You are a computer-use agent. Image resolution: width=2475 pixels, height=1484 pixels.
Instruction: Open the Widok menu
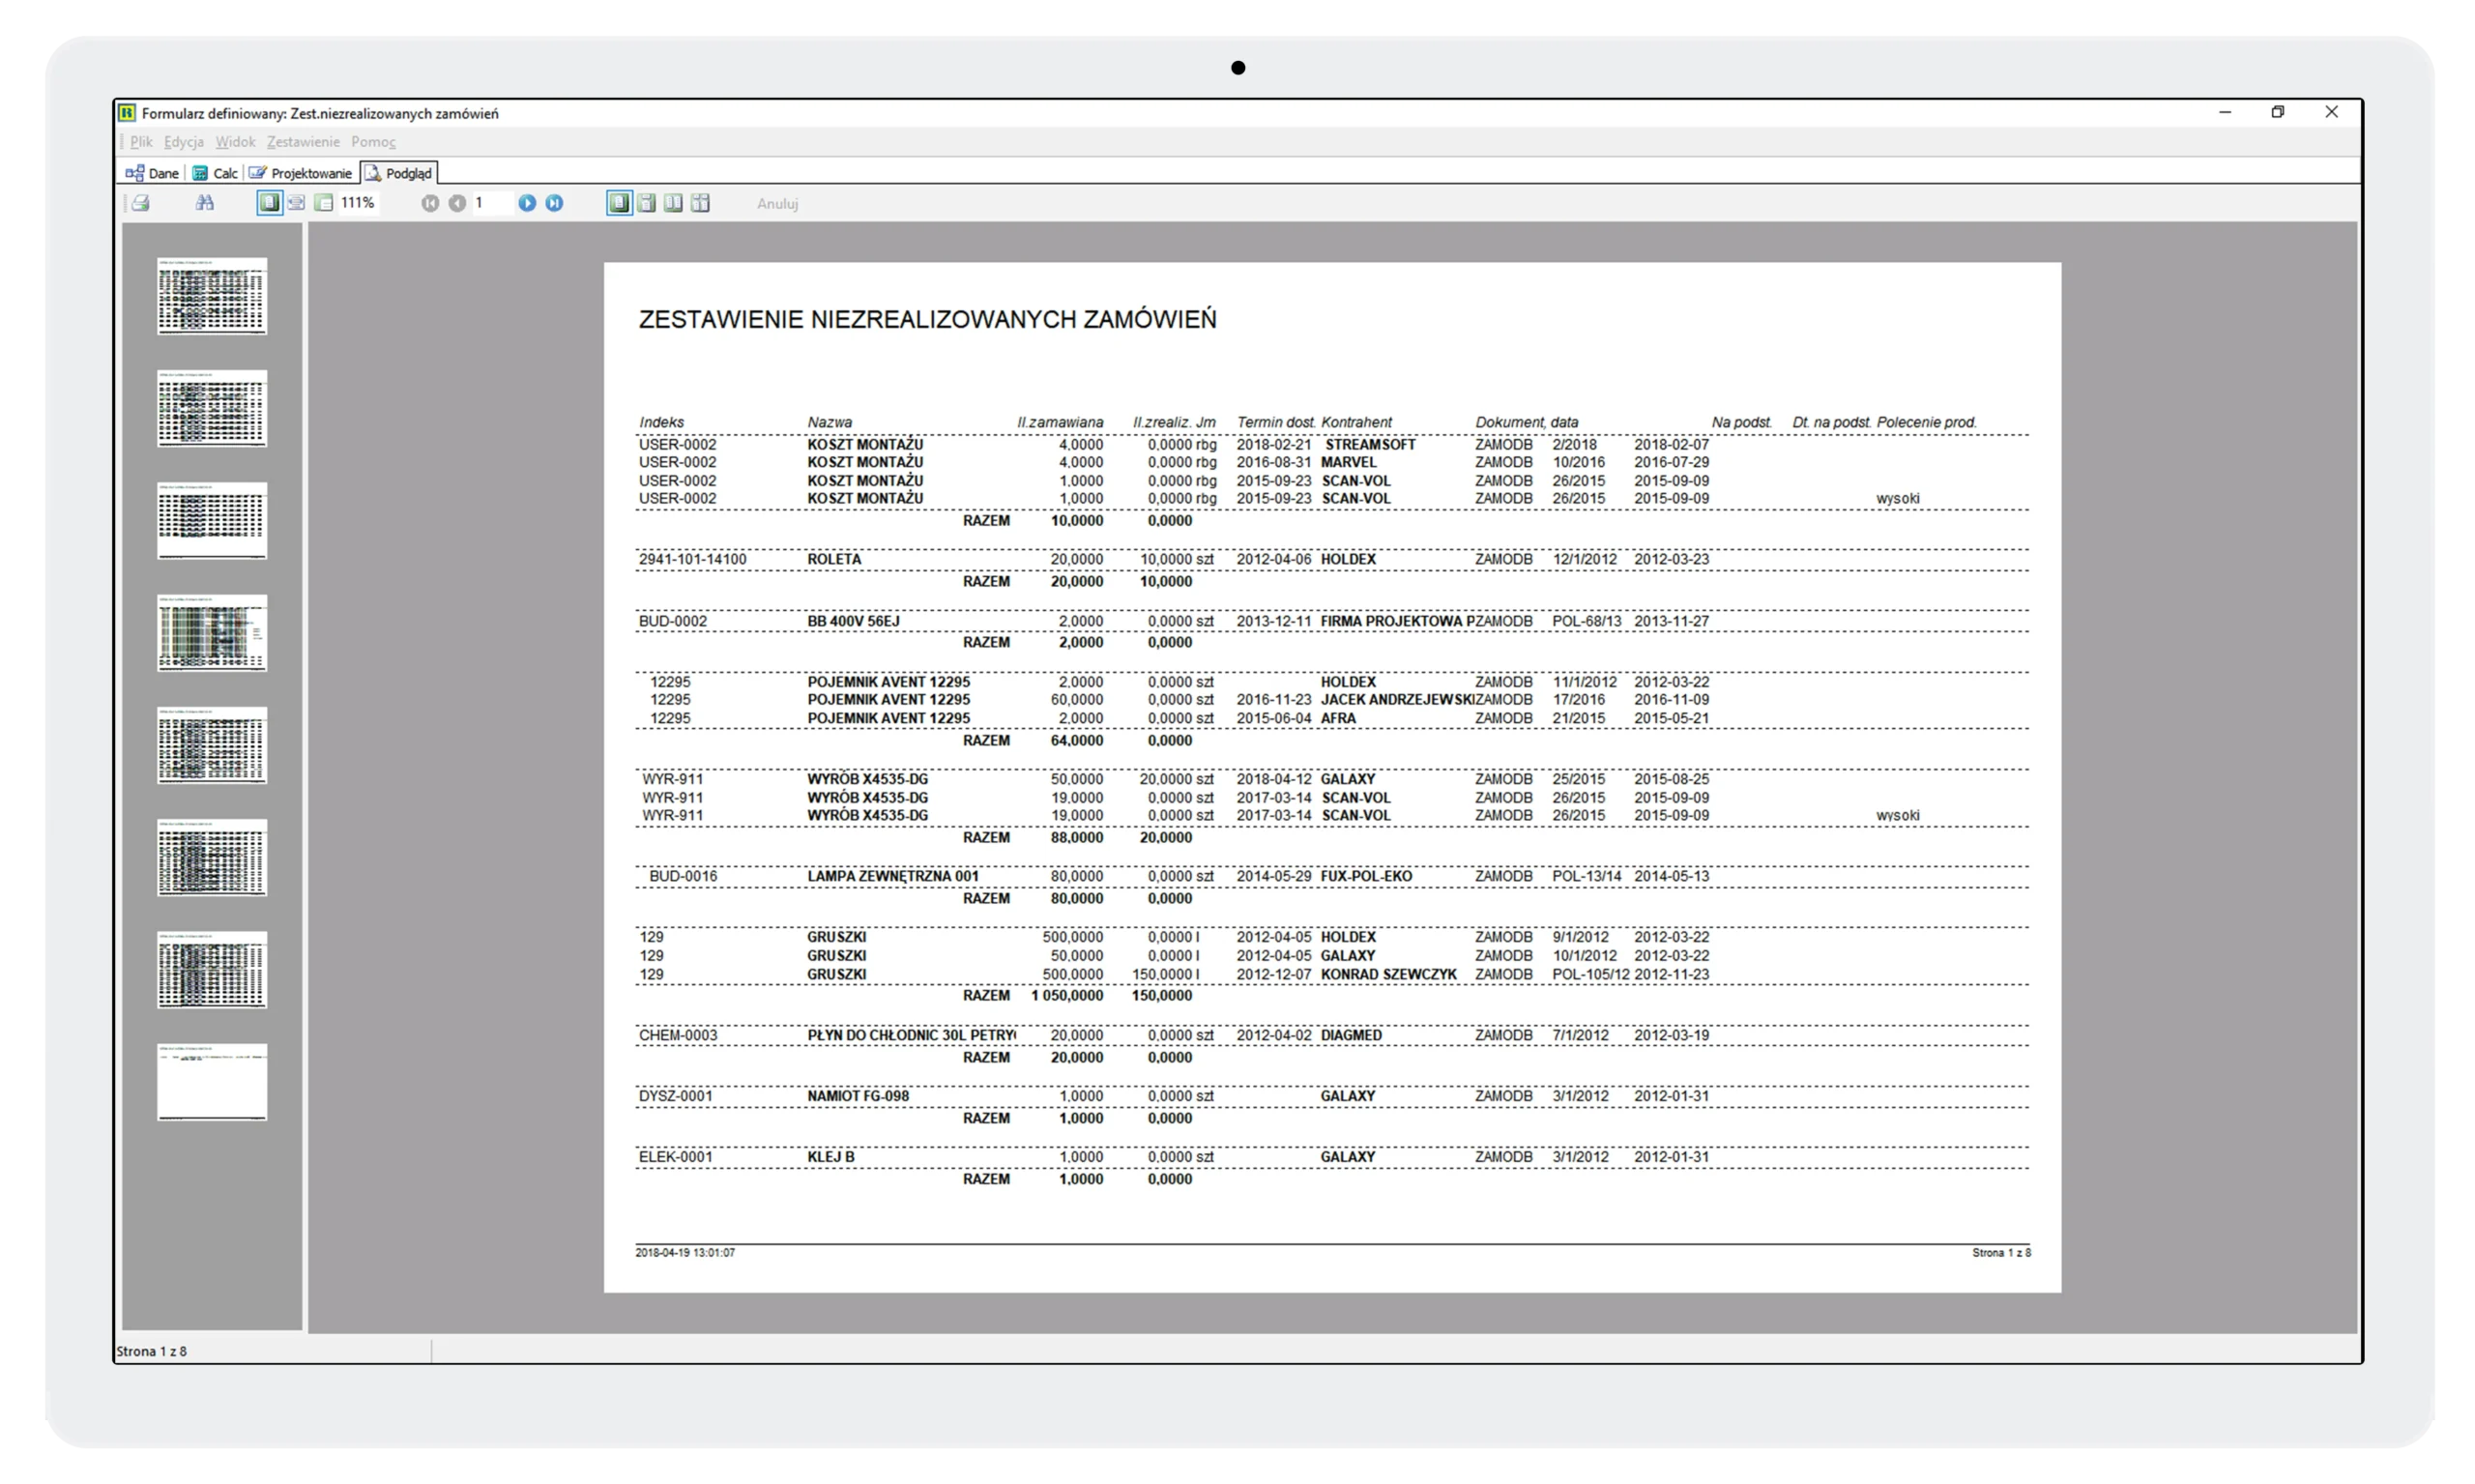[235, 142]
